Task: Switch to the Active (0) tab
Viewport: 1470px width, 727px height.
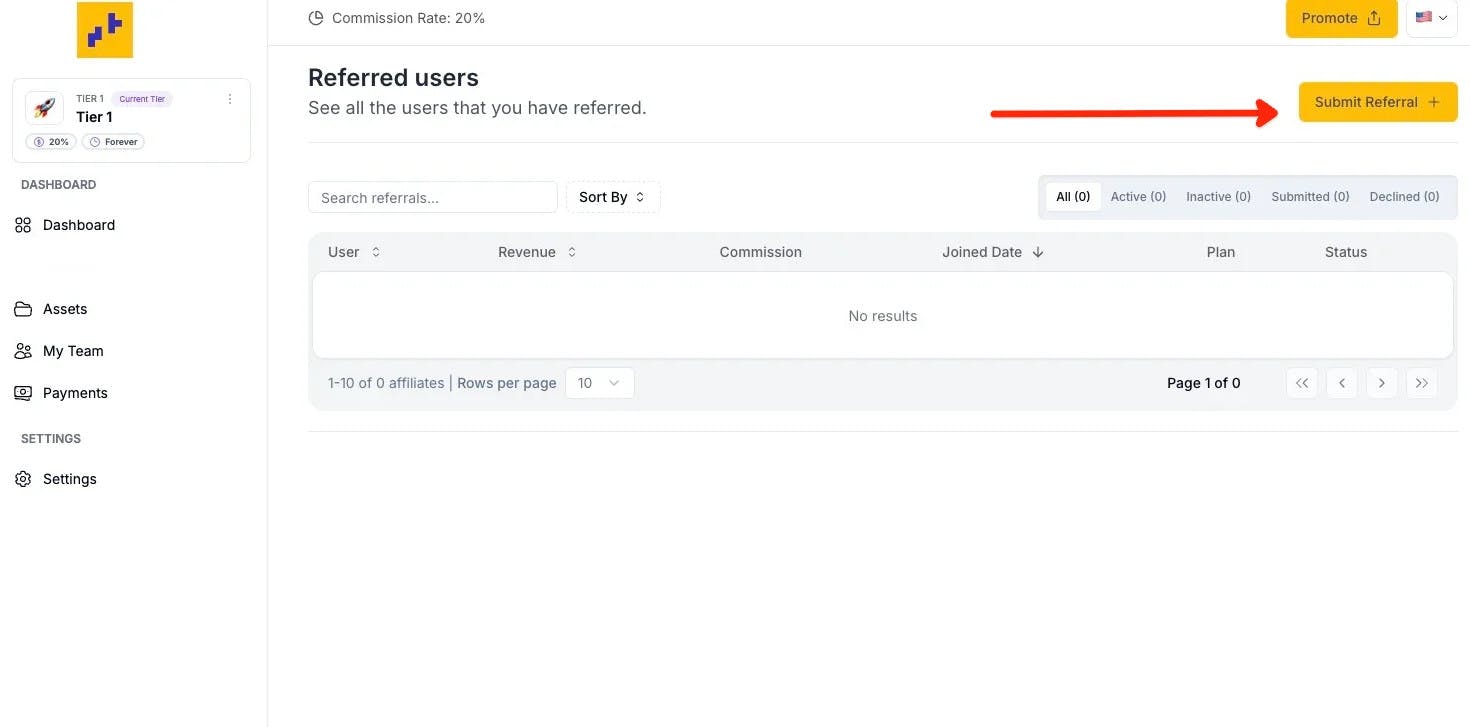Action: (1138, 197)
